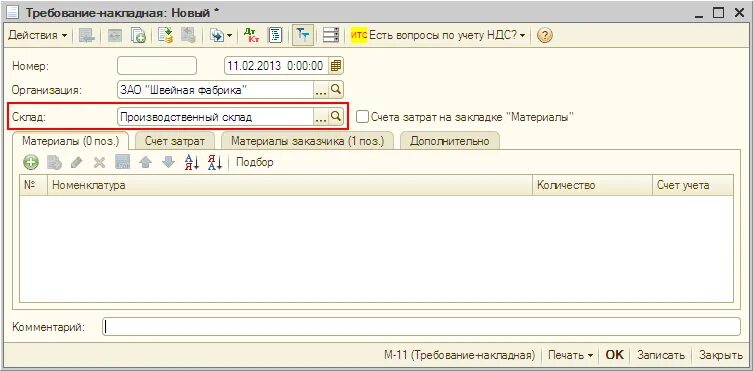Click the Подбор button

coord(255,162)
